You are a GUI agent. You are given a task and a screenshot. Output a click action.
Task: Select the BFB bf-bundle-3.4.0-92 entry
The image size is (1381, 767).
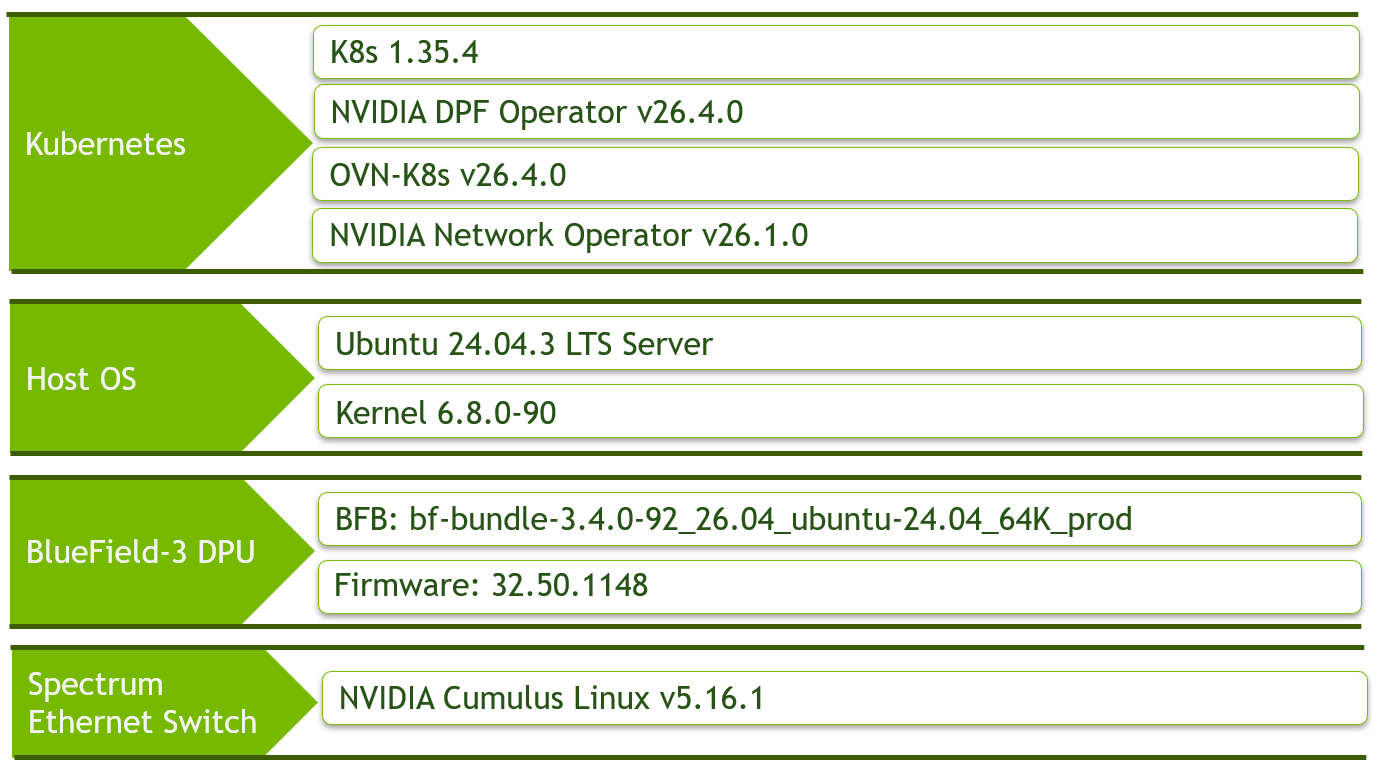pos(840,519)
